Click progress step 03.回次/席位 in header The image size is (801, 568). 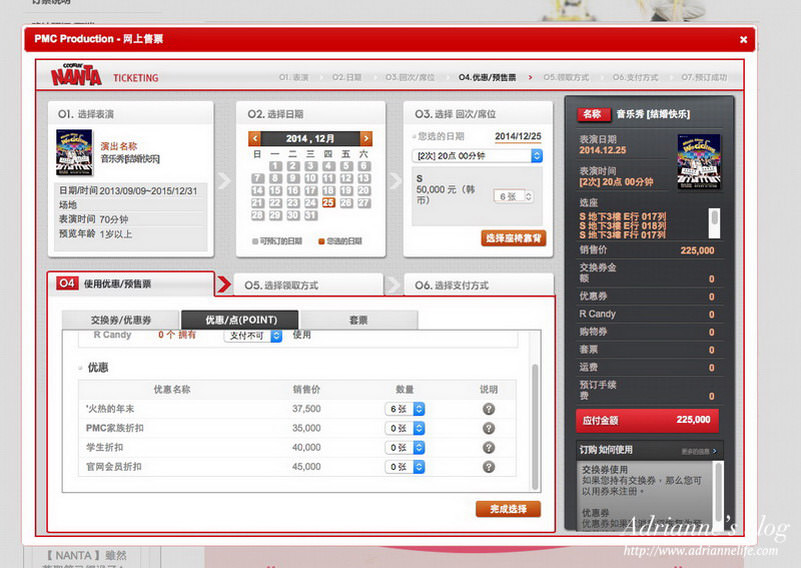point(410,77)
